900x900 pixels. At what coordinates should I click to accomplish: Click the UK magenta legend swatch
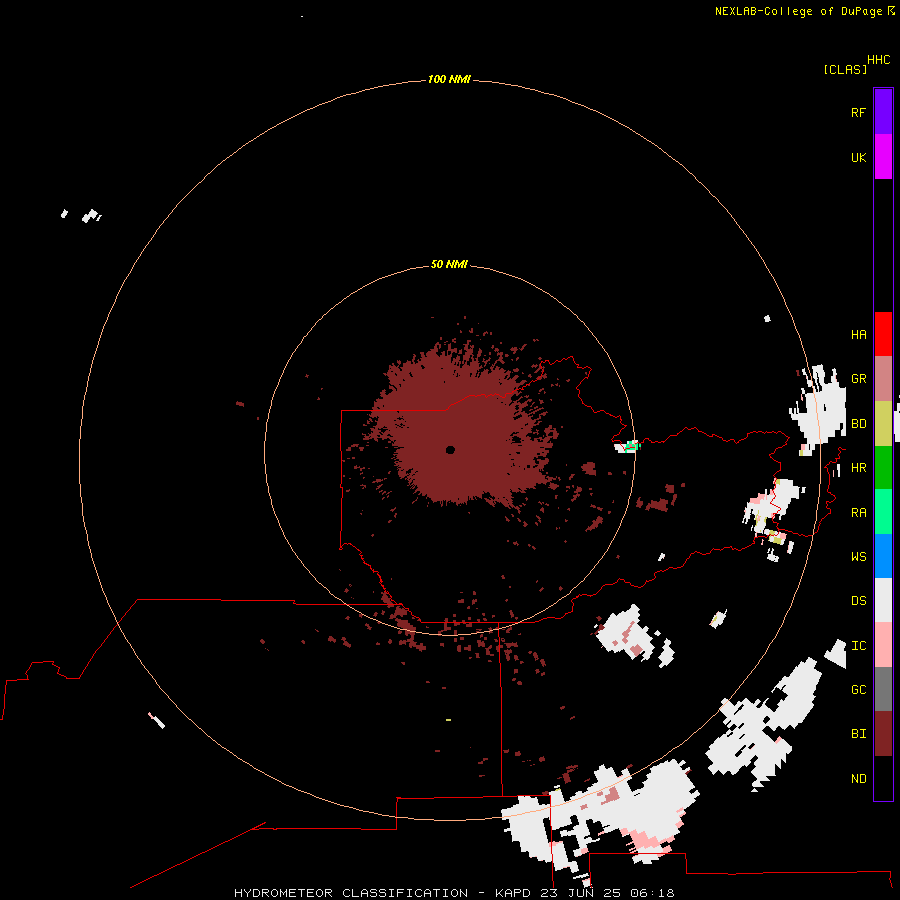pos(883,157)
